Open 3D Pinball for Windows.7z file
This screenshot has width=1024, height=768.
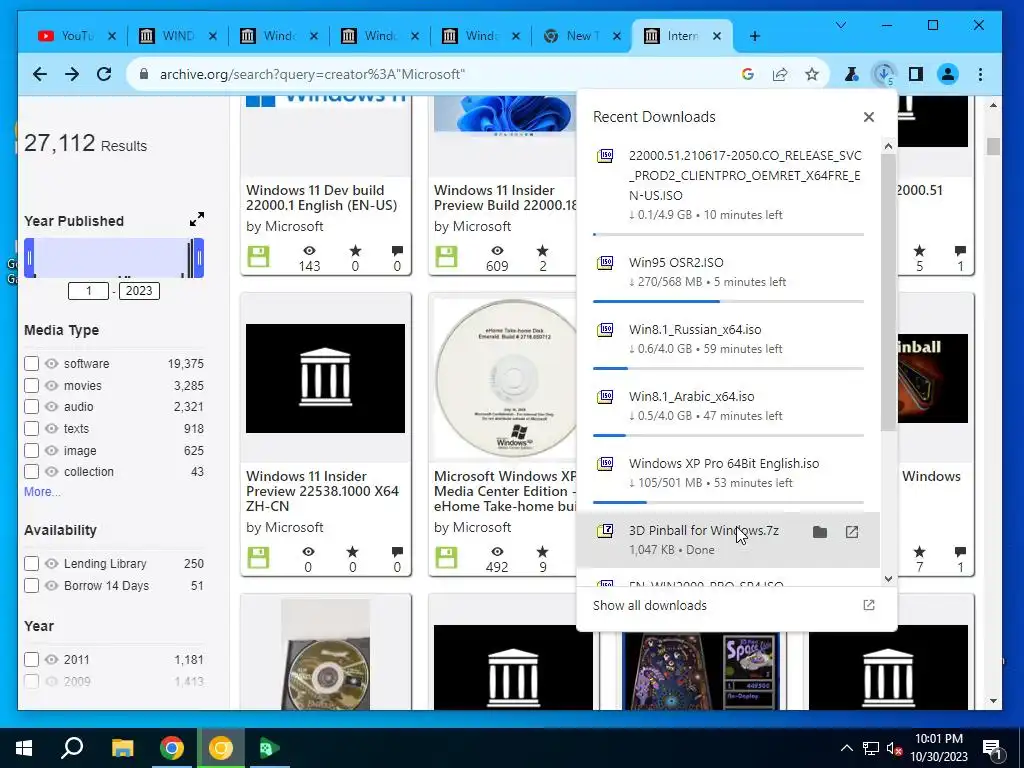(852, 532)
